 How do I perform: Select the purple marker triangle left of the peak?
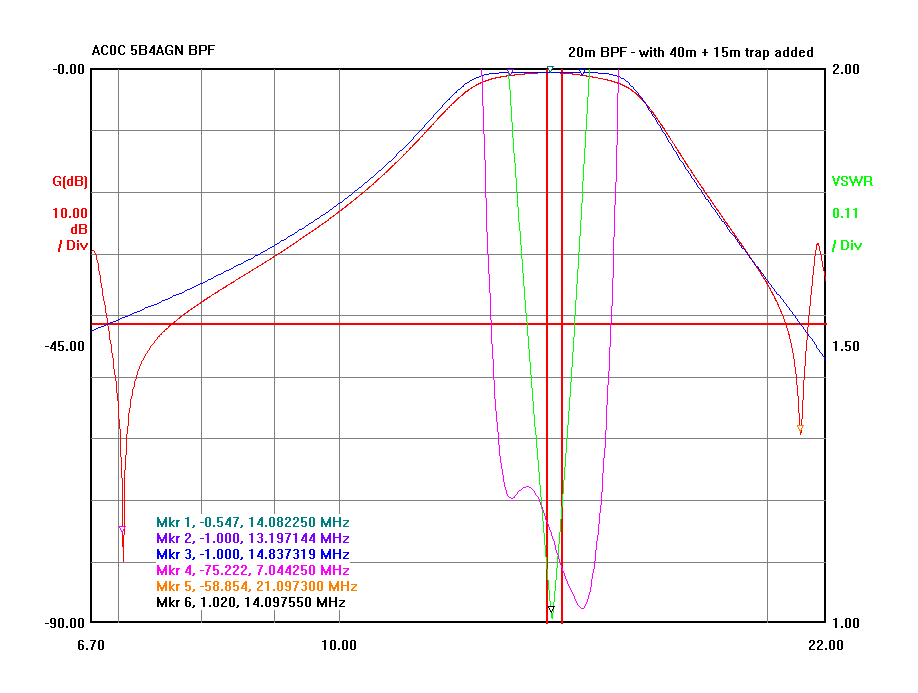(511, 73)
